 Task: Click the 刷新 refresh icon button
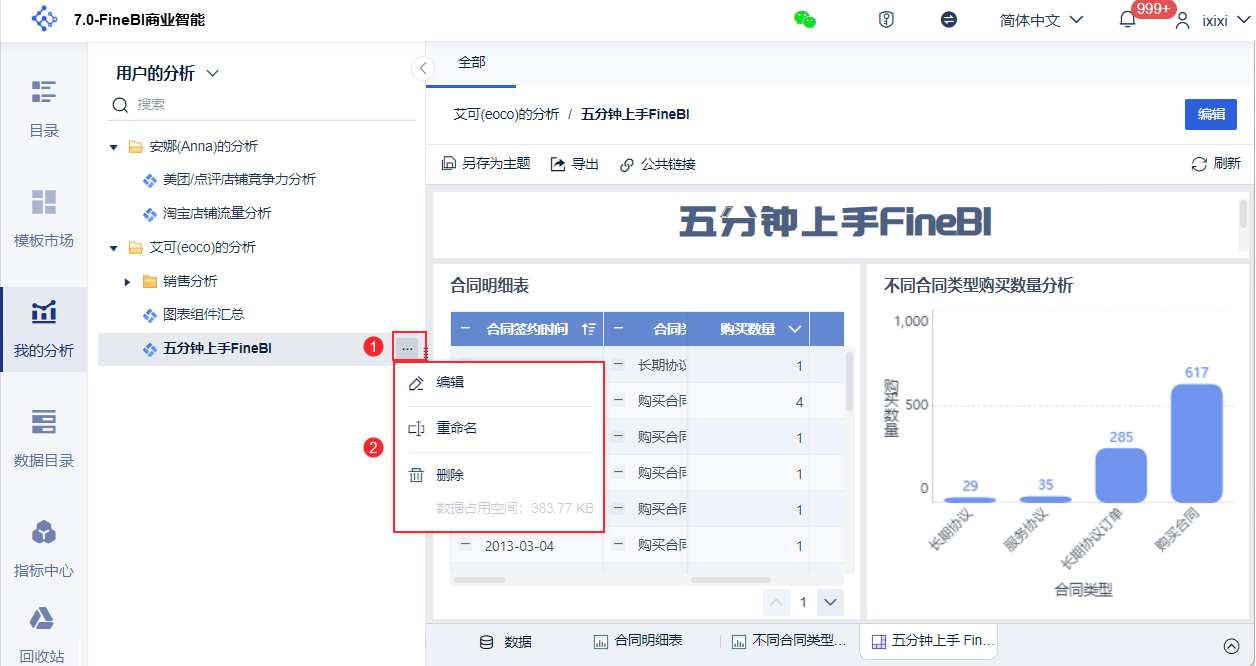pyautogui.click(x=1199, y=164)
